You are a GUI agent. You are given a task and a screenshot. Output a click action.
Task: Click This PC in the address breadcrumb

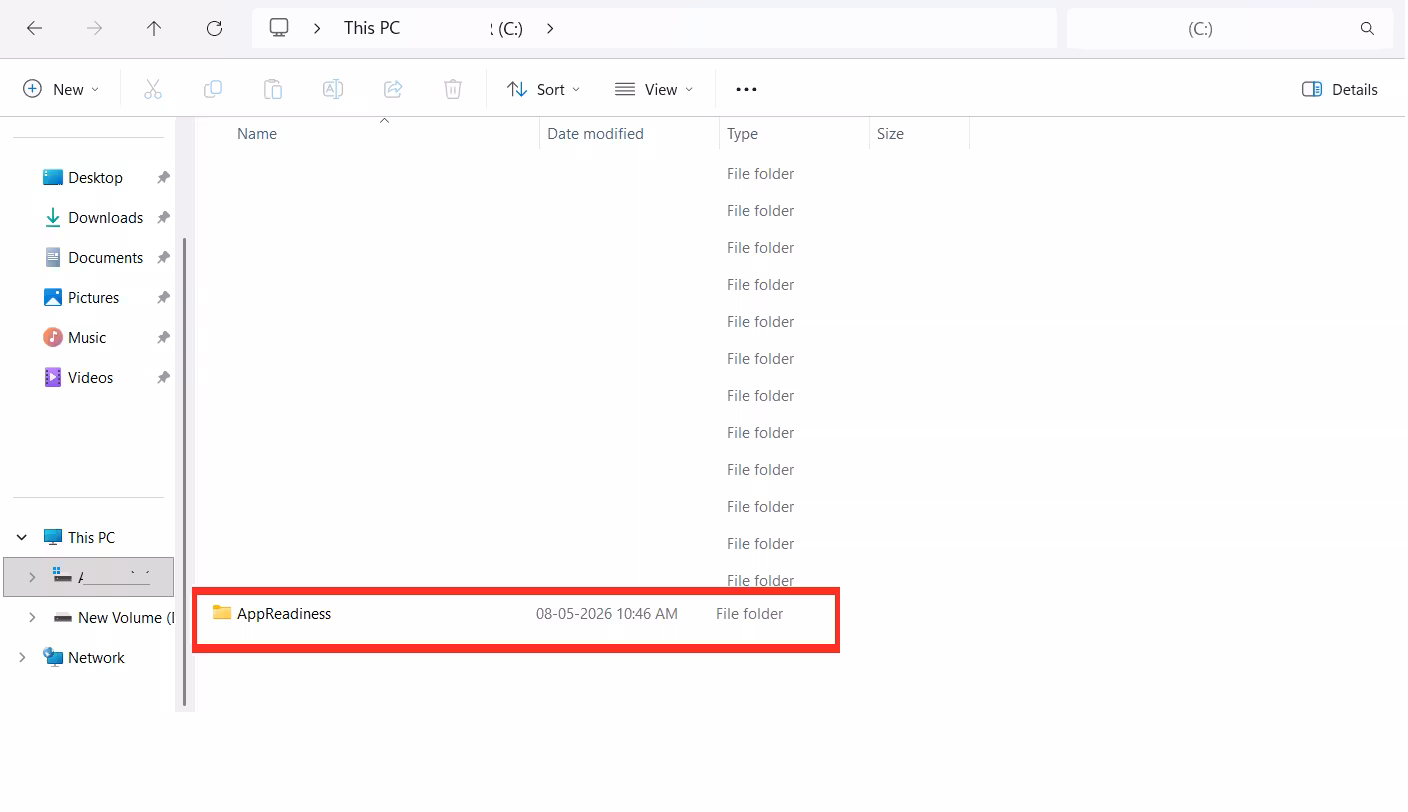pos(372,28)
